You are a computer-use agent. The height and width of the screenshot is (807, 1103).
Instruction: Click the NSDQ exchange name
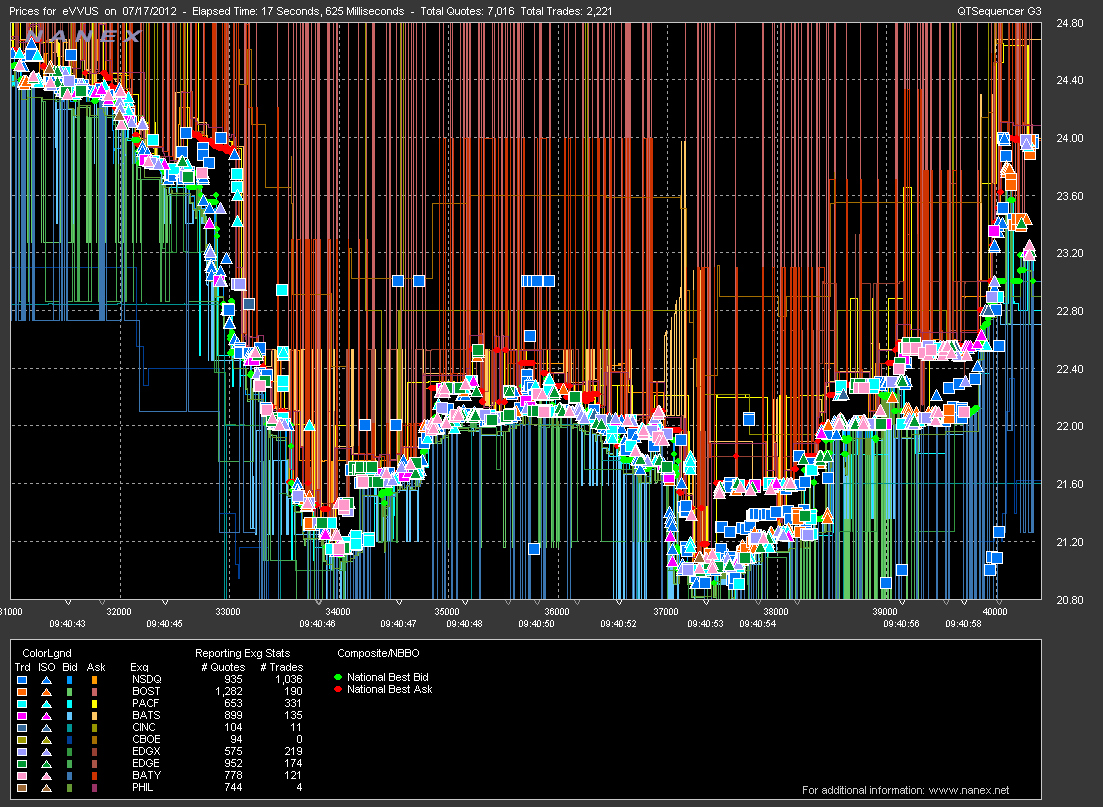click(146, 679)
